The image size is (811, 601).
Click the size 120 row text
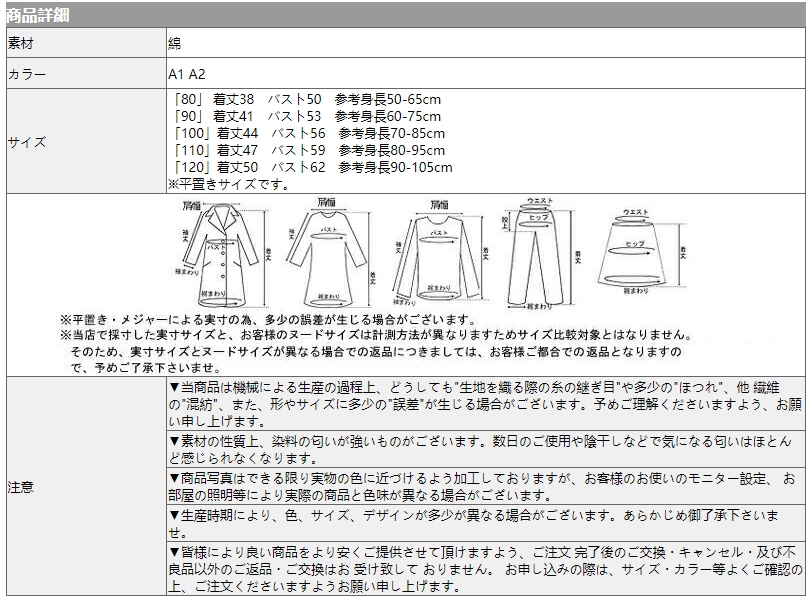(x=310, y=167)
